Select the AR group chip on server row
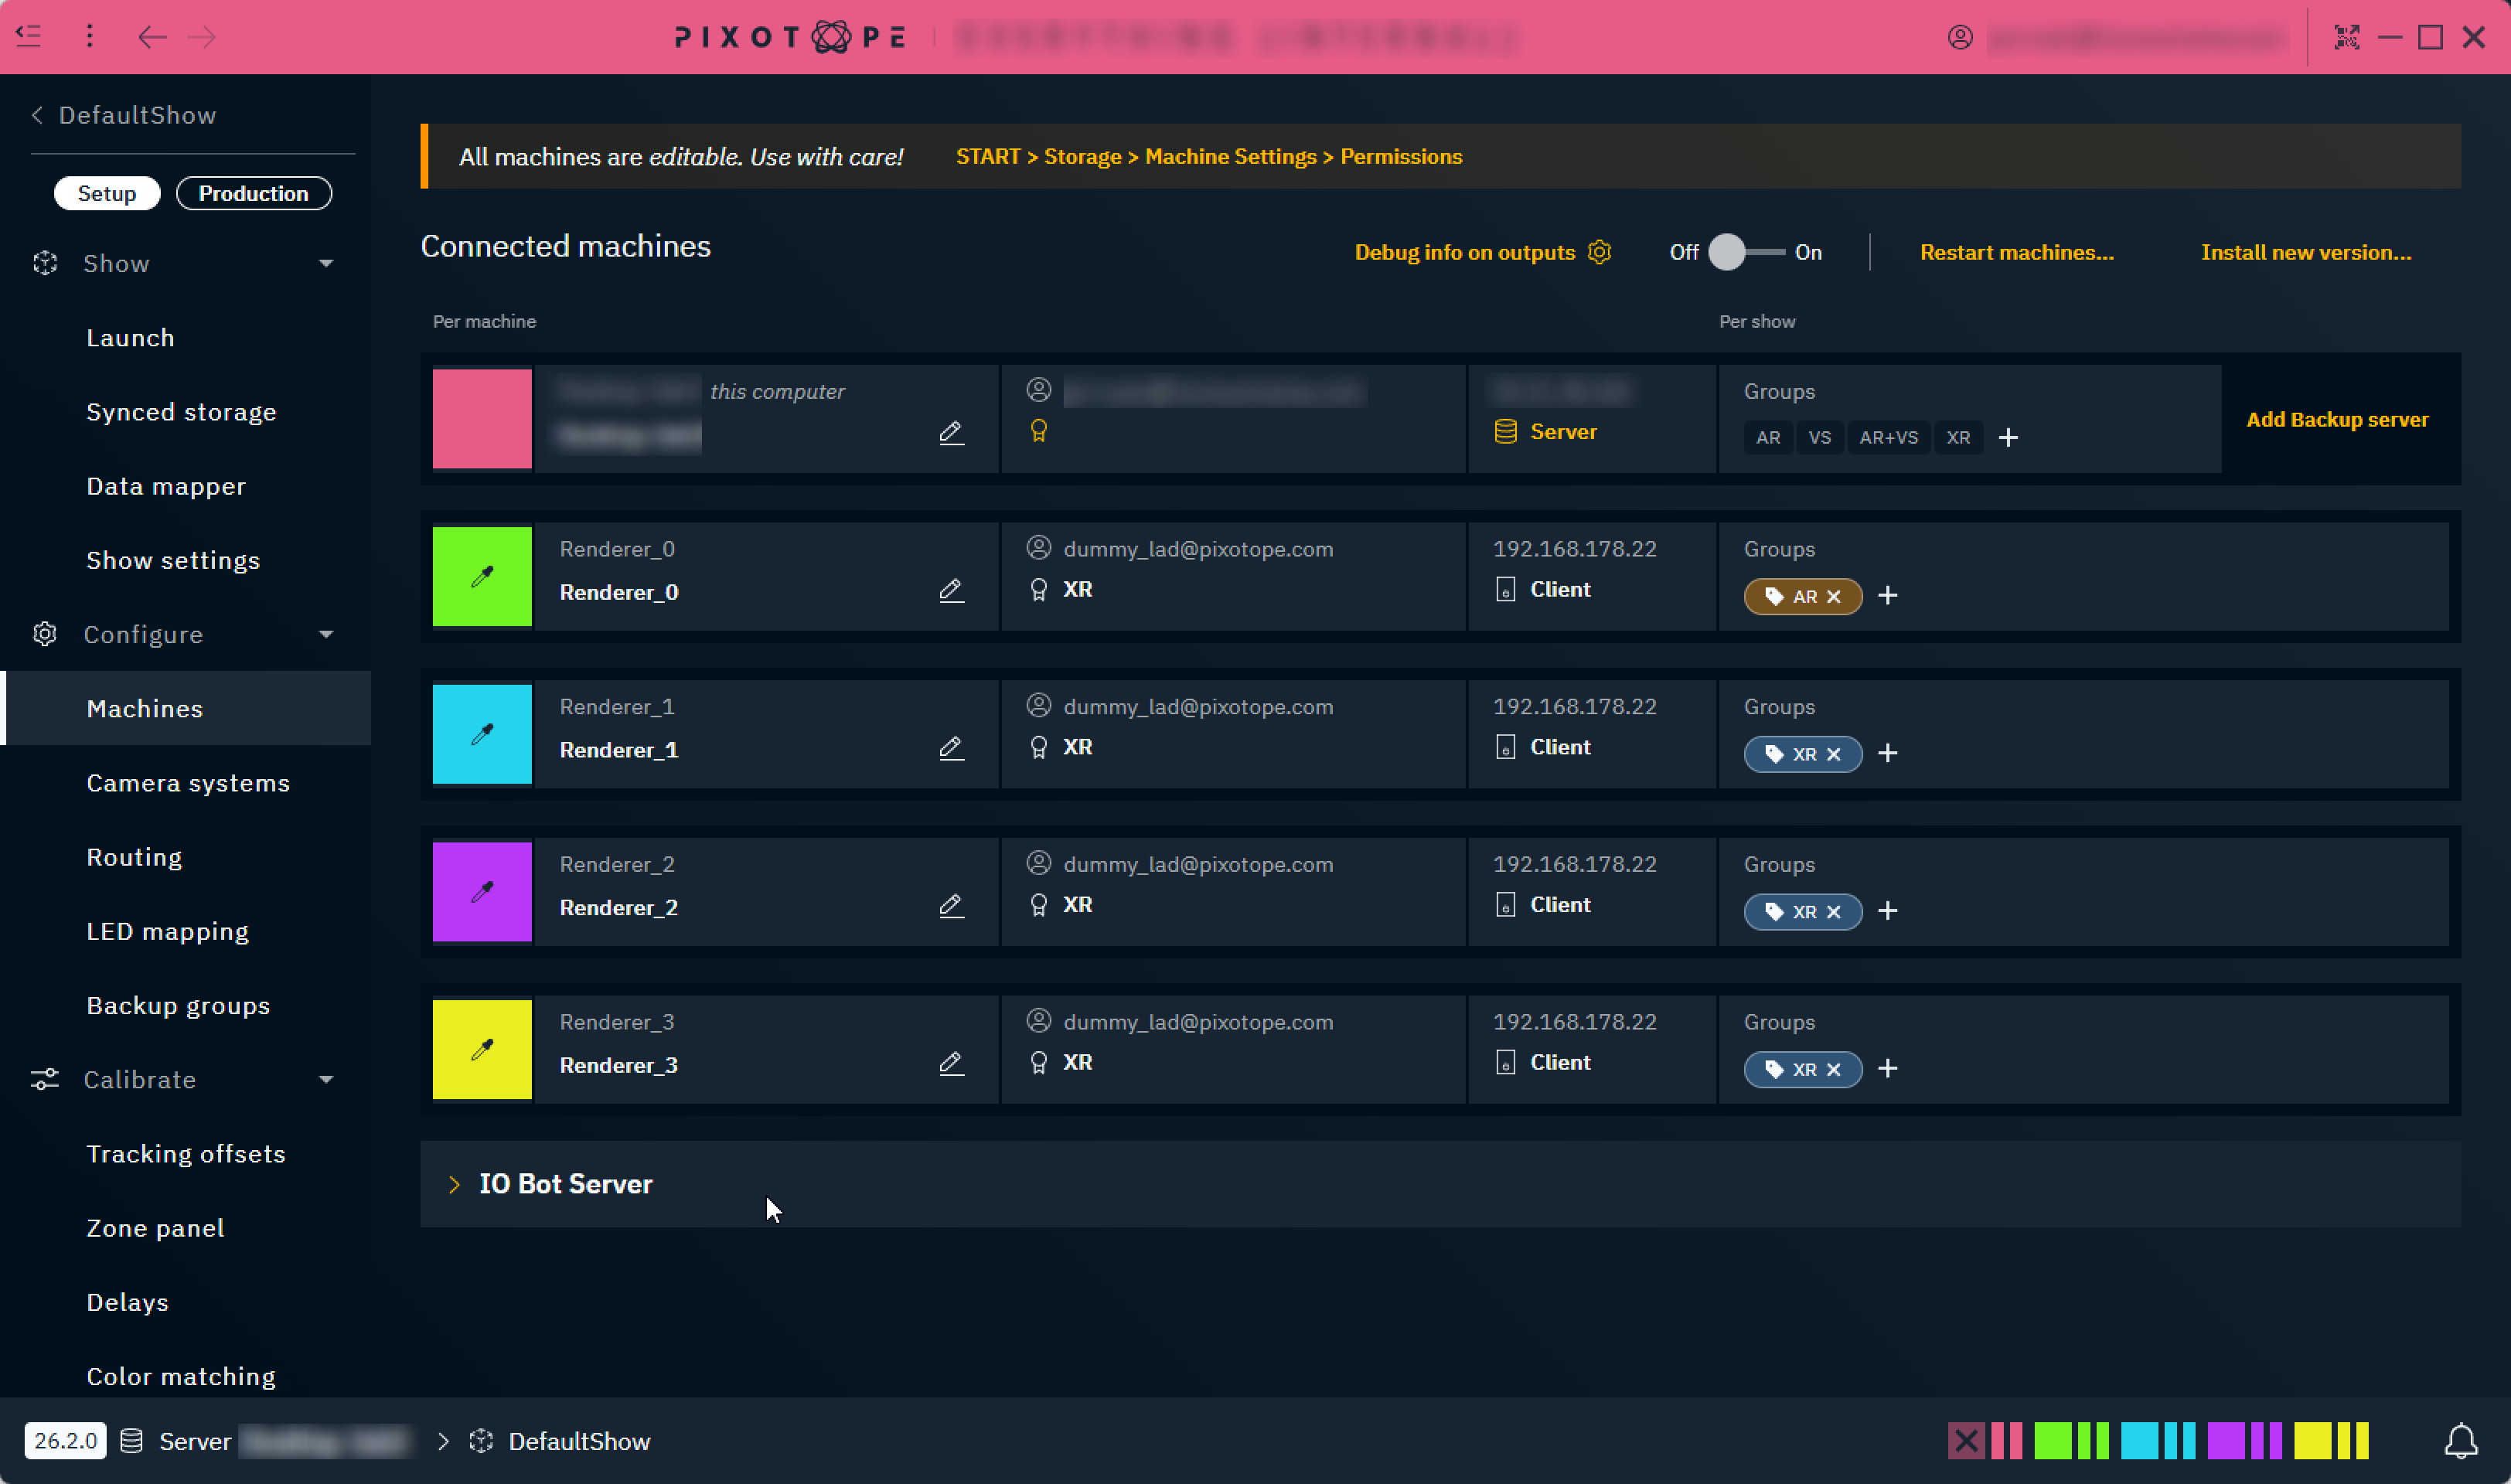The height and width of the screenshot is (1484, 2511). (1768, 438)
